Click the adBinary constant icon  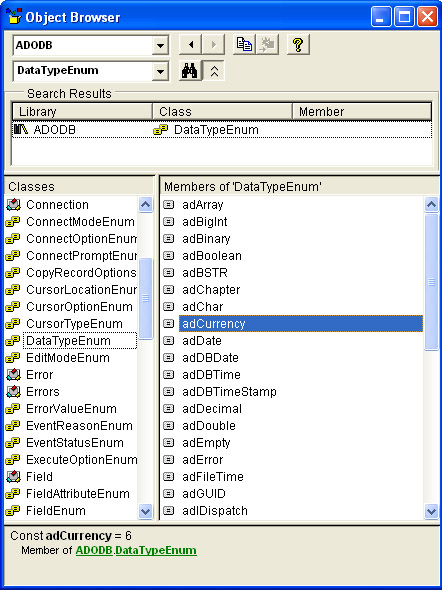[169, 239]
